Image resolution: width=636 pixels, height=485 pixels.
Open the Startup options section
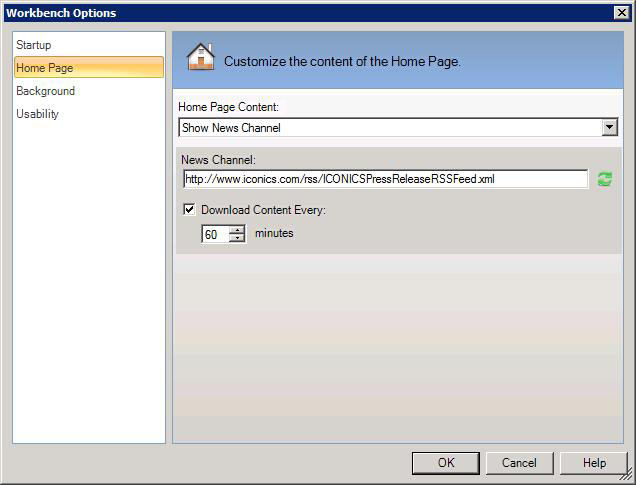click(34, 45)
